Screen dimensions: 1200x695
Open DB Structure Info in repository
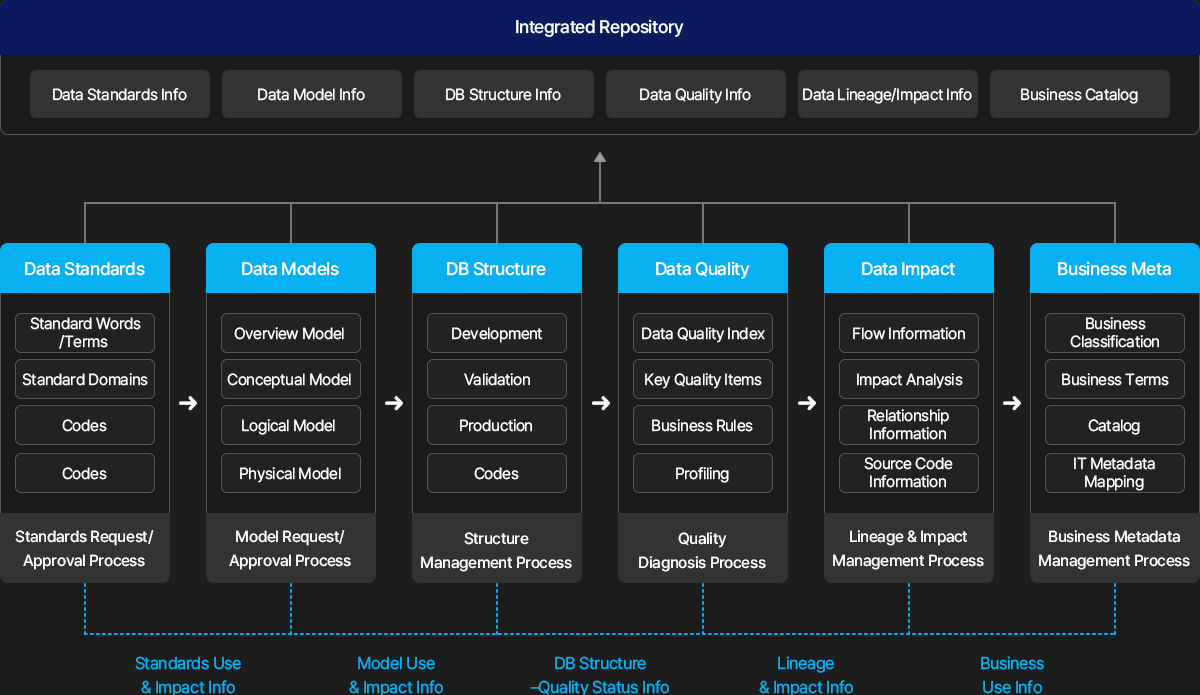[x=504, y=94]
